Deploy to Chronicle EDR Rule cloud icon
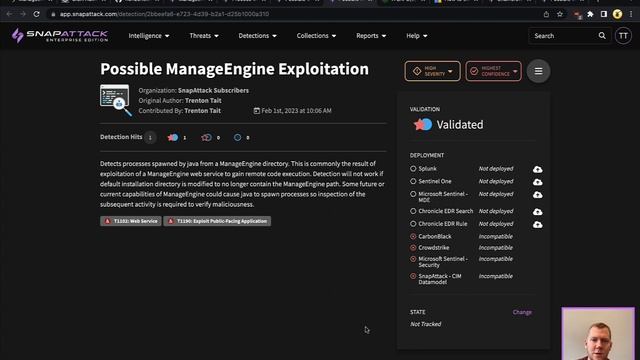This screenshot has width=640, height=360. pos(538,224)
